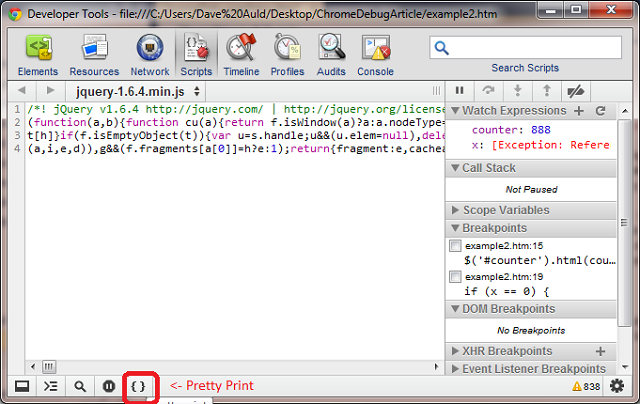This screenshot has width=640, height=404.
Task: Add an XHR breakpoint
Action: pyautogui.click(x=600, y=351)
